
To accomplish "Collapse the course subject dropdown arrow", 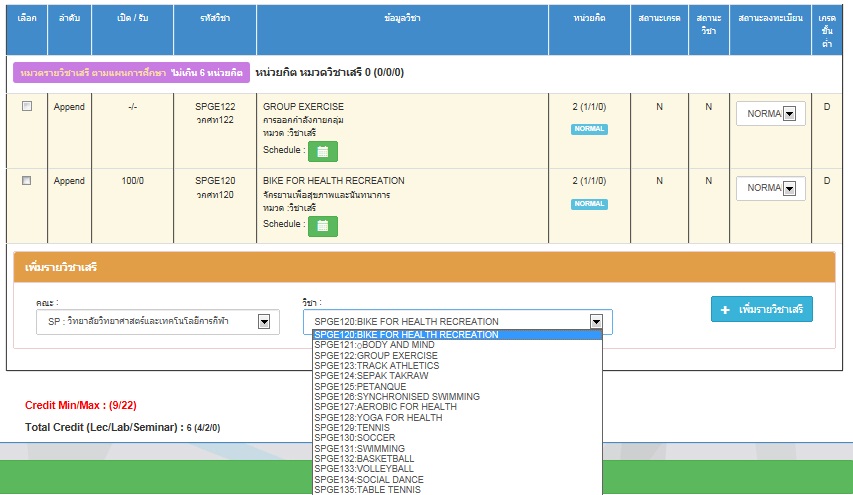I will click(596, 321).
